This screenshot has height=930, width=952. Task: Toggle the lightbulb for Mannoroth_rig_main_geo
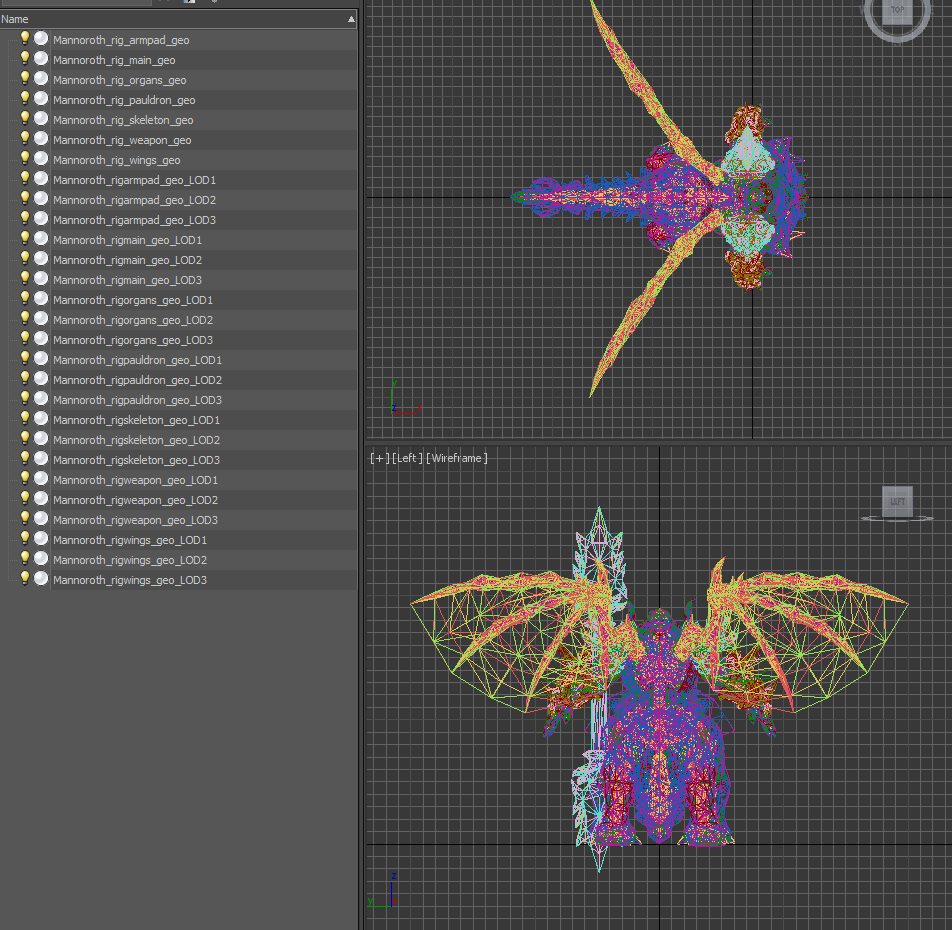click(25, 59)
